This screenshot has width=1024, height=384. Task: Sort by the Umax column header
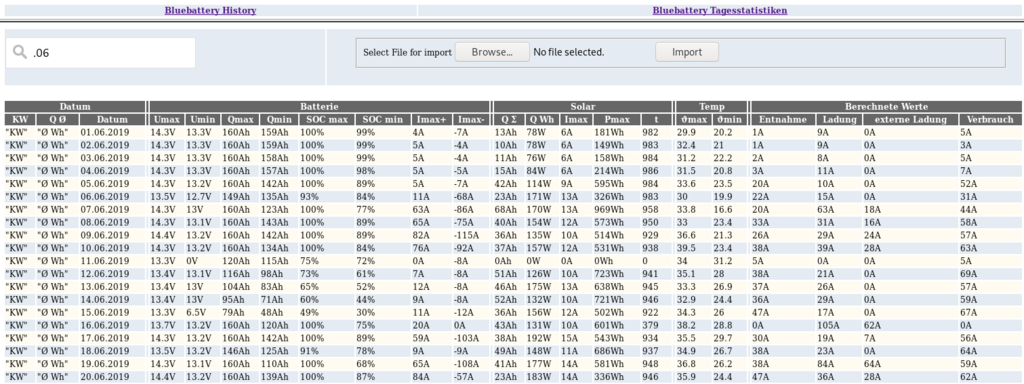[x=166, y=120]
